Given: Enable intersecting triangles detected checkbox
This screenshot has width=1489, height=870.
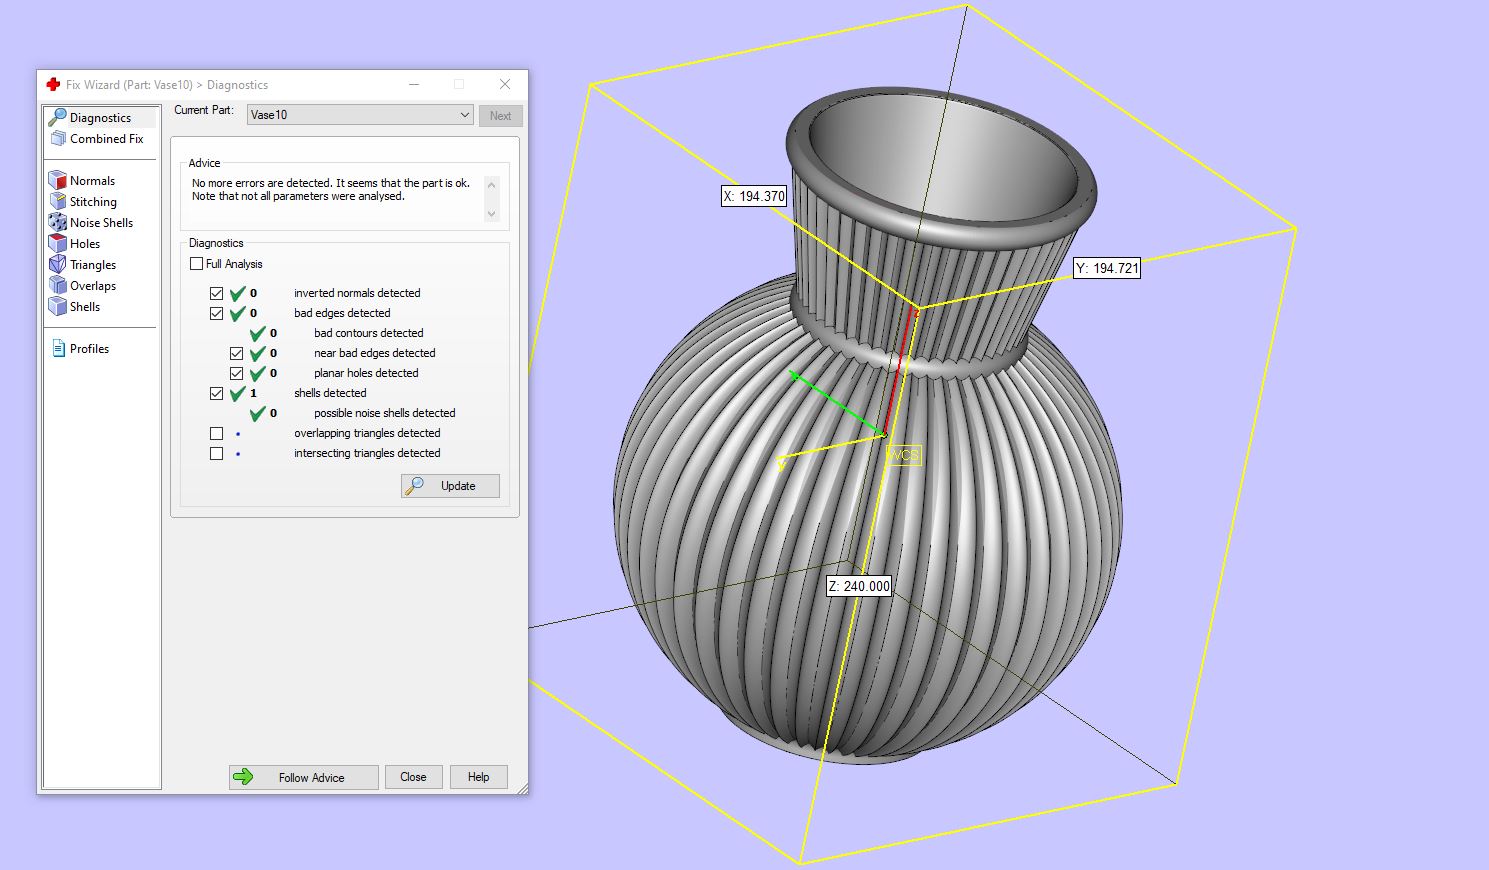Looking at the screenshot, I should pos(217,453).
